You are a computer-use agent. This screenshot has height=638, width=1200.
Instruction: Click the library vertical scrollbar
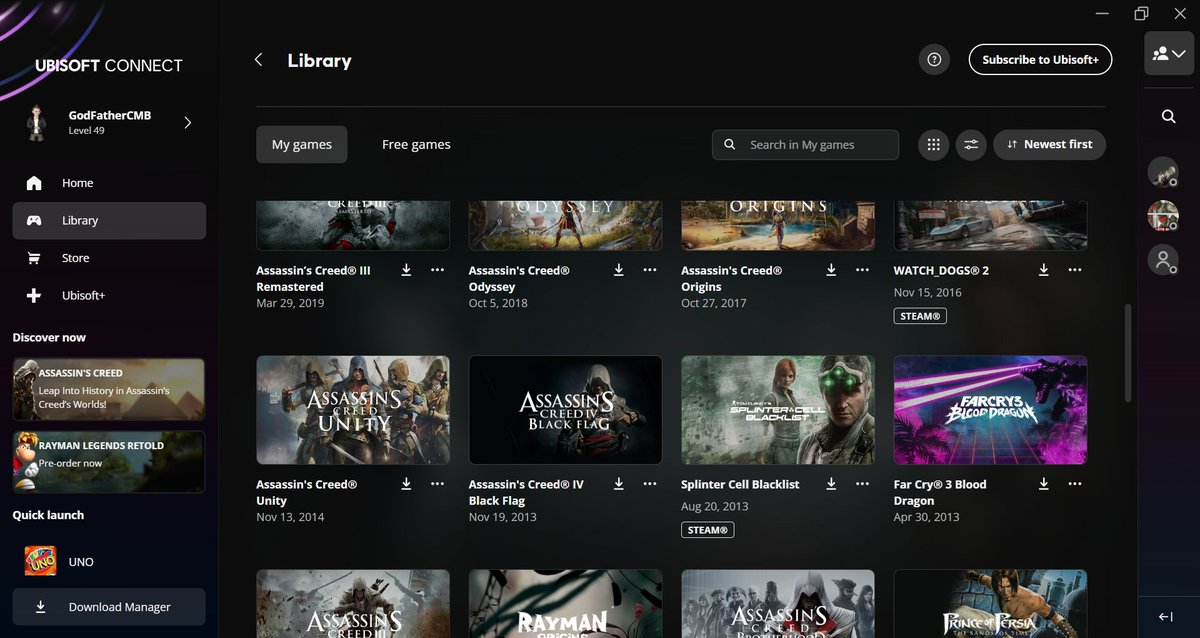1128,353
